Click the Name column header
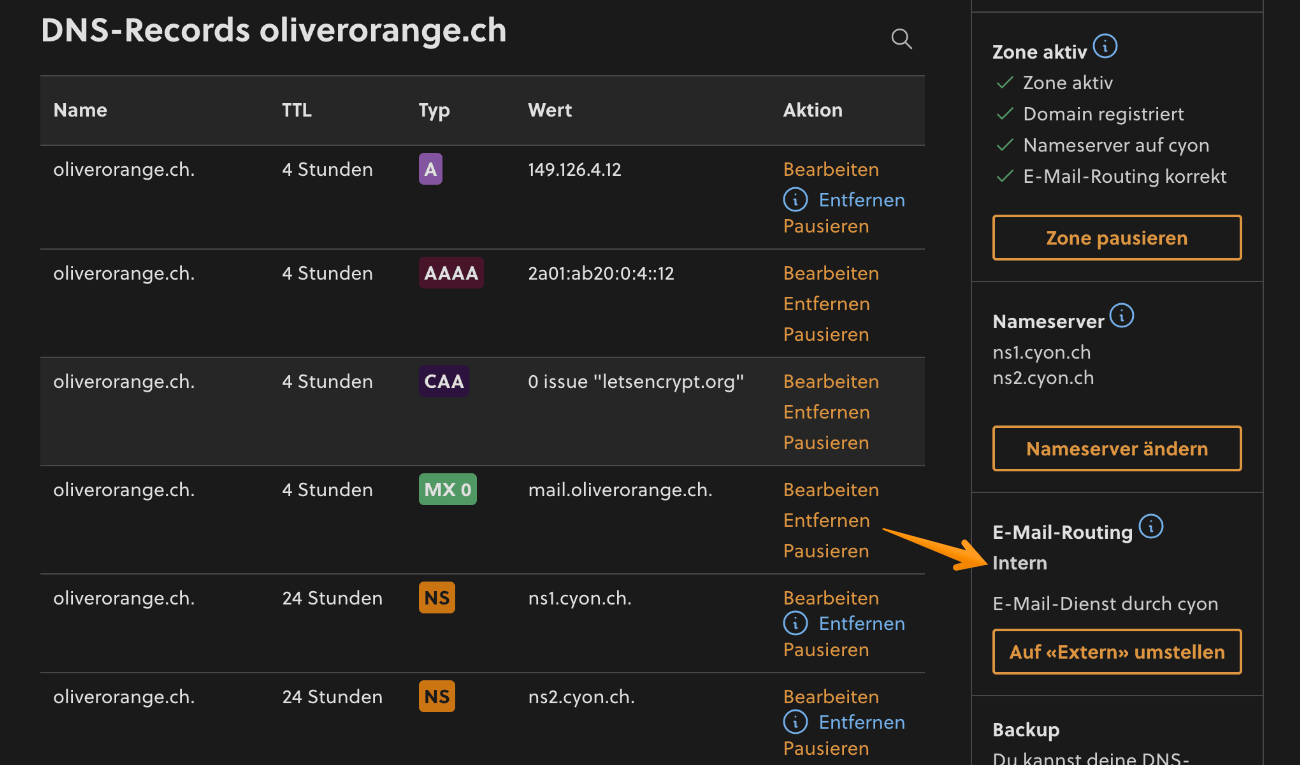 80,110
